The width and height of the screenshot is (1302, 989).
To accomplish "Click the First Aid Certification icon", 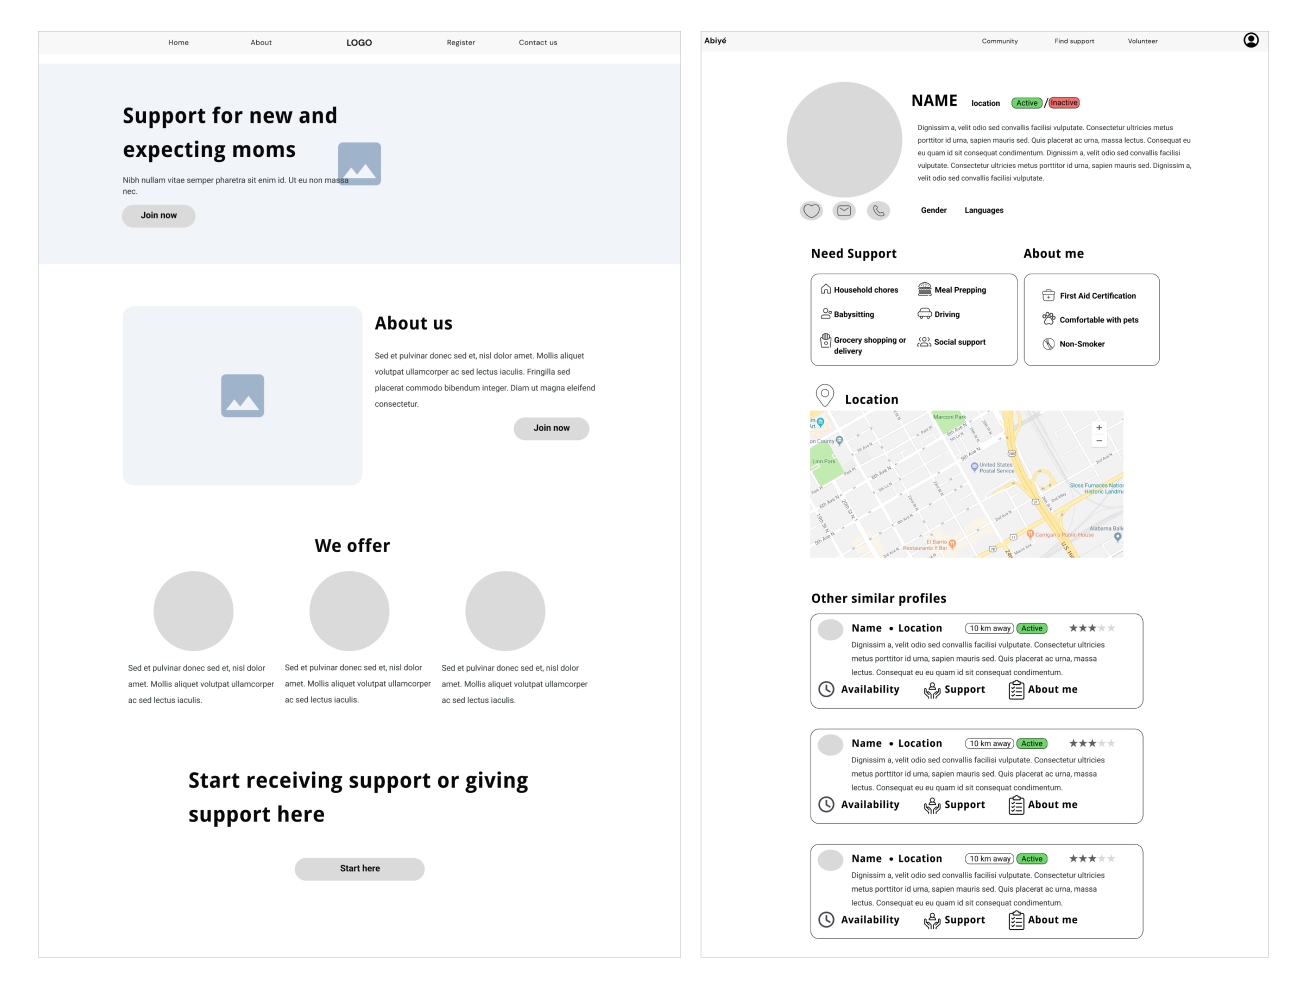I will coord(1048,296).
